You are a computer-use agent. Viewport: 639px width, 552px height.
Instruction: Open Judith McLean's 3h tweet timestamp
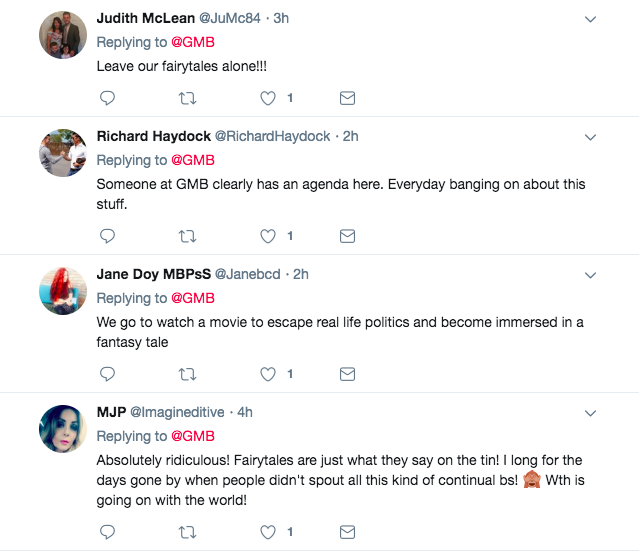pyautogui.click(x=281, y=19)
